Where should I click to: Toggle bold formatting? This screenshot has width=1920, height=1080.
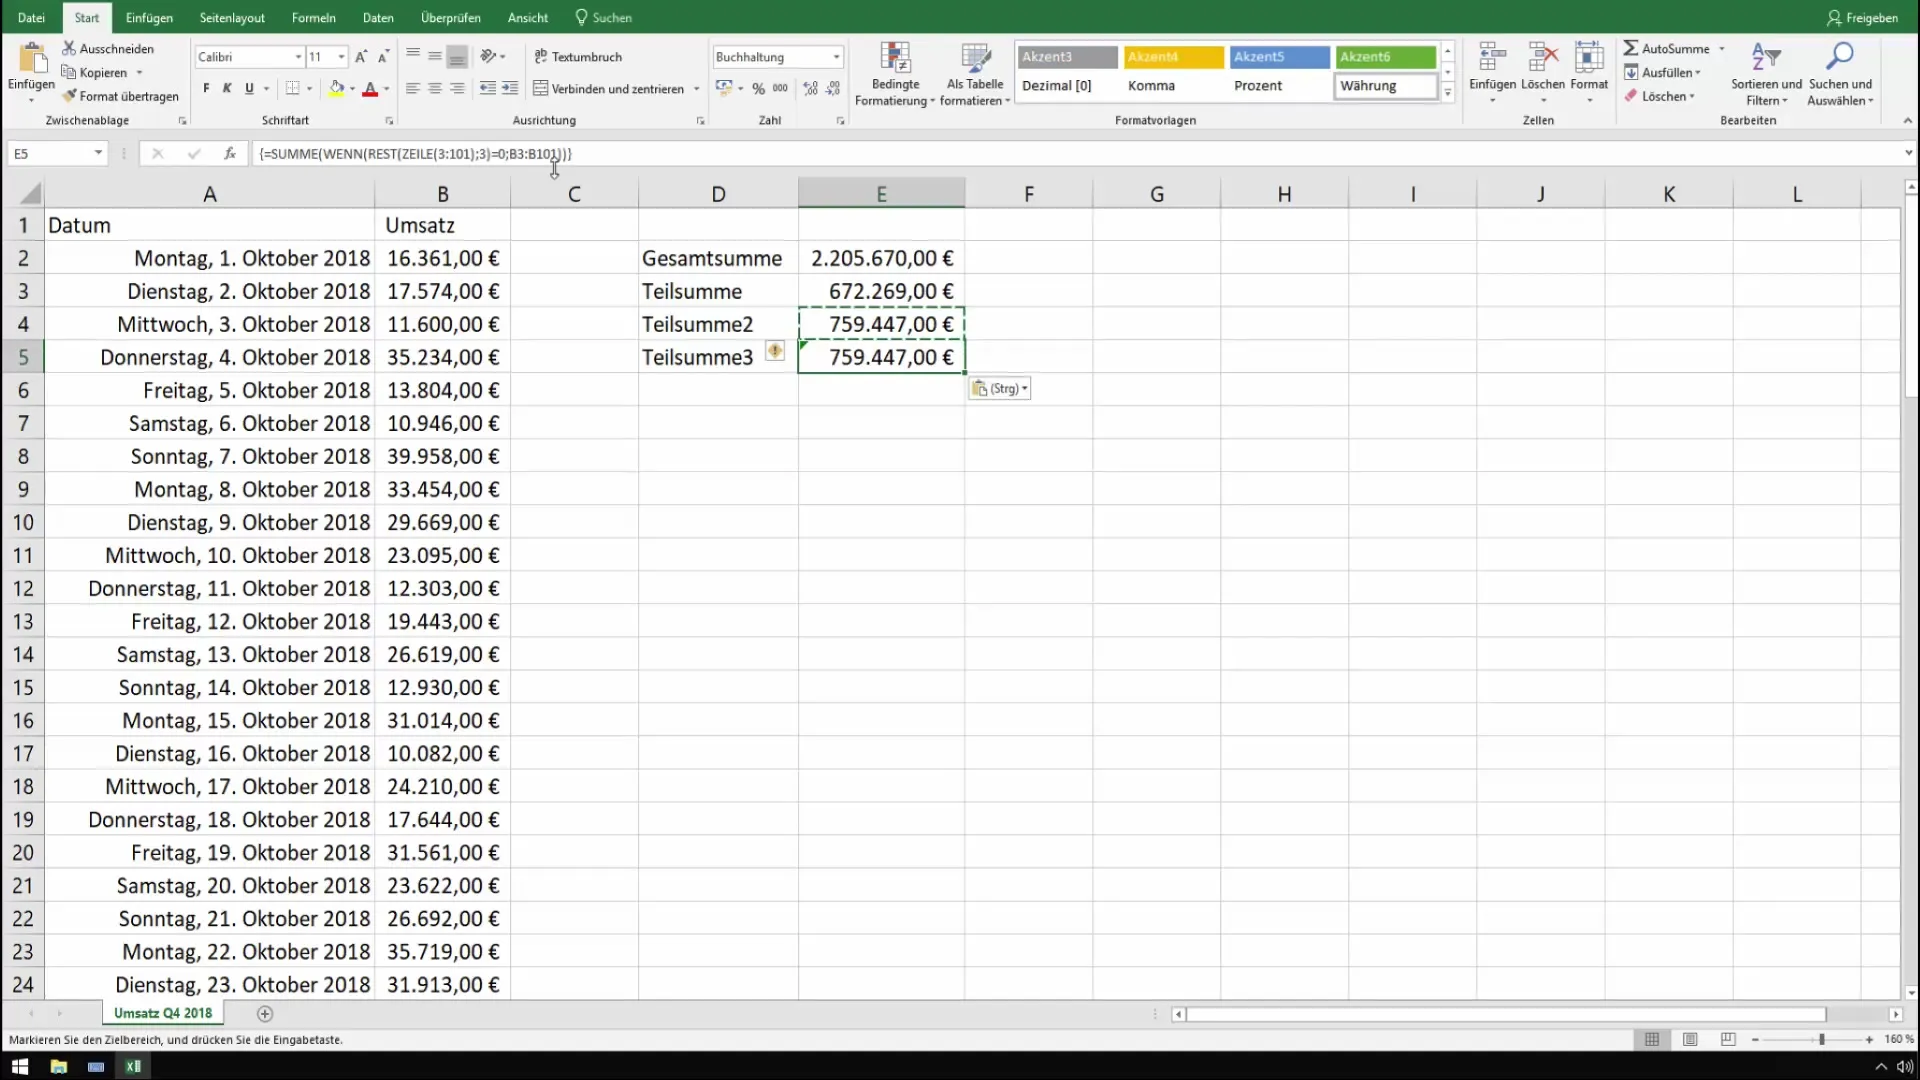tap(206, 89)
